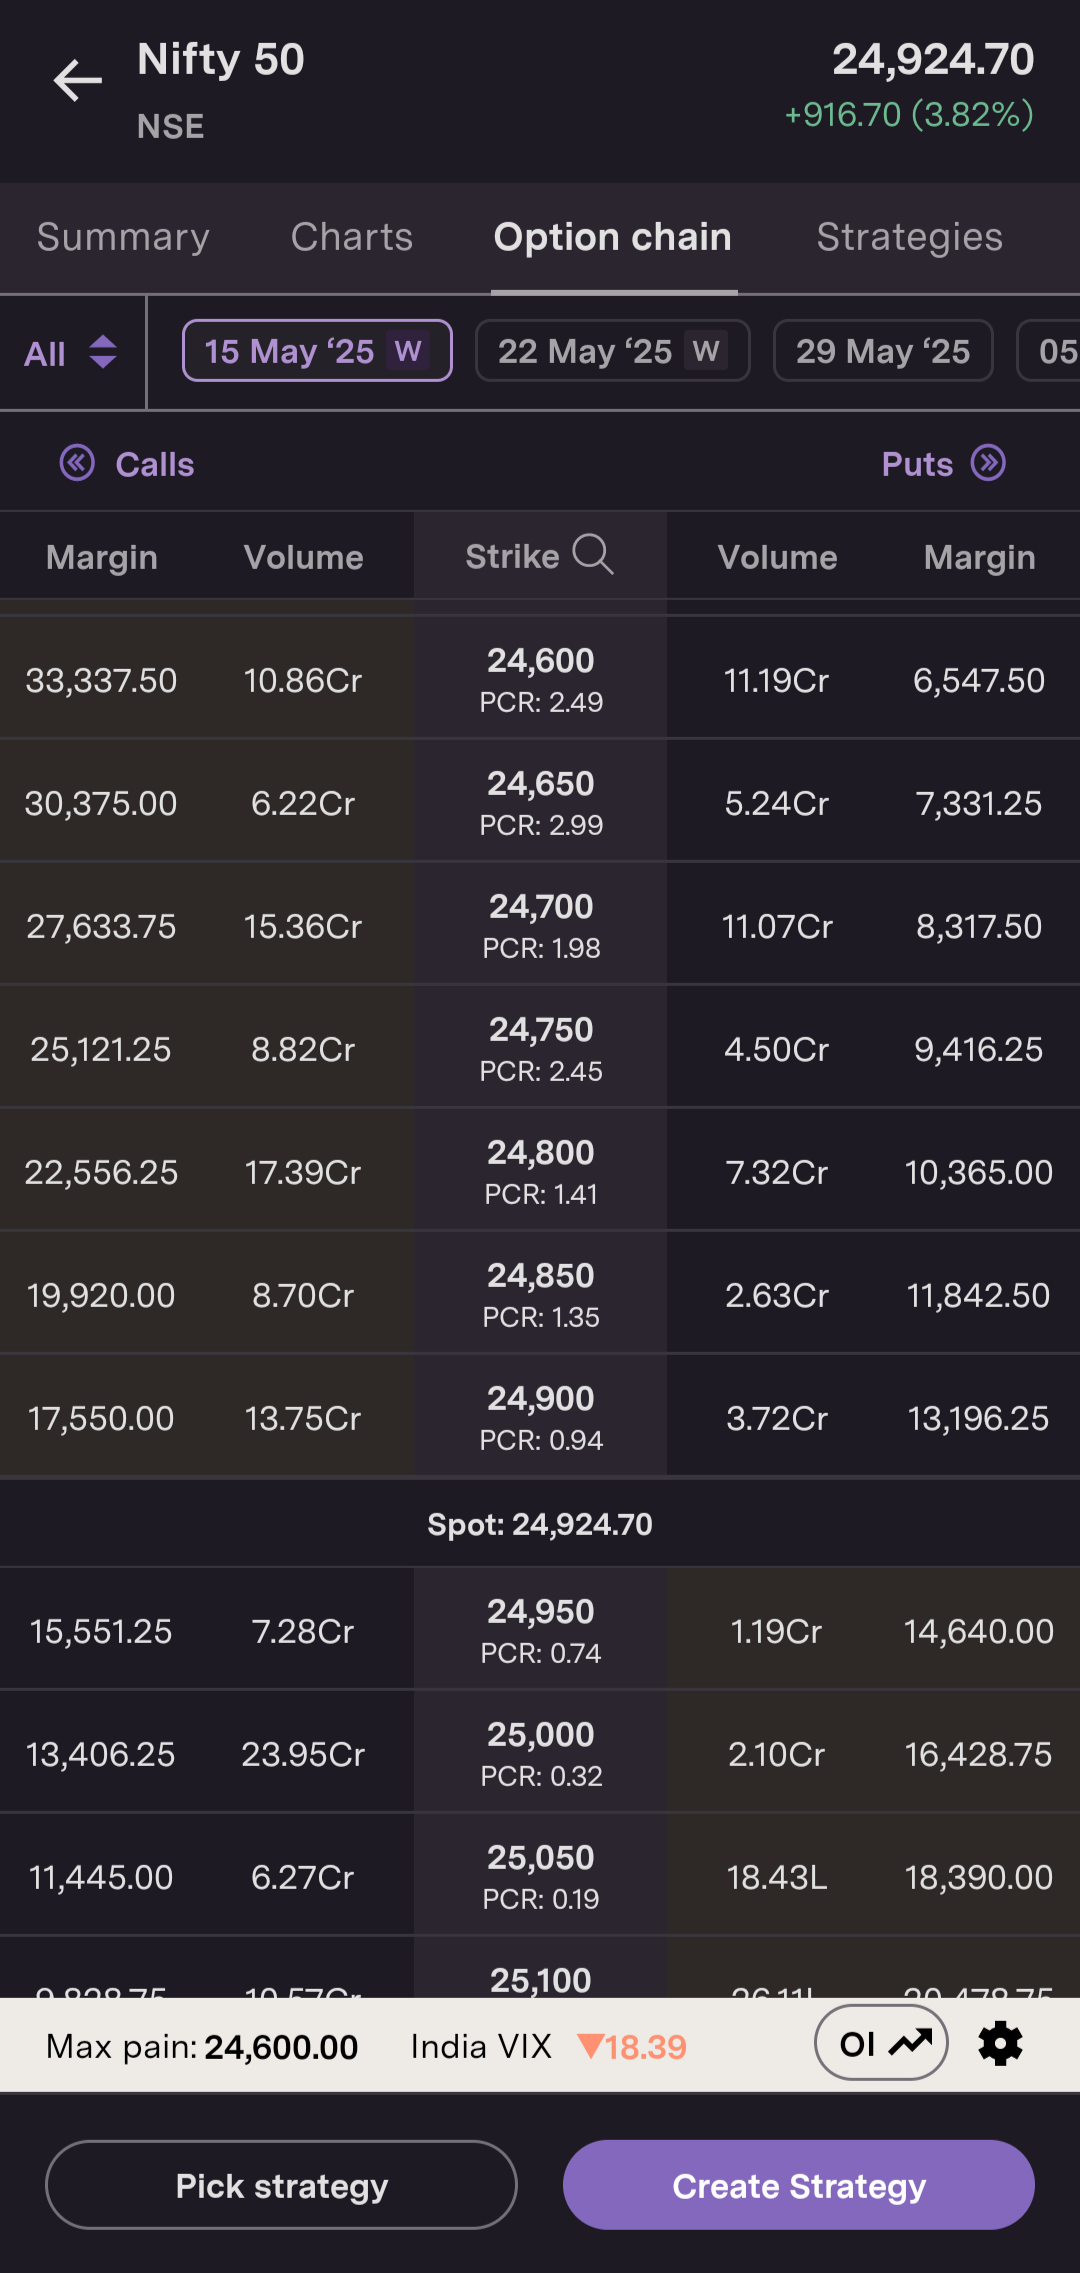Viewport: 1080px width, 2273px height.
Task: Tap the Puts double-chevron right icon
Action: [988, 463]
